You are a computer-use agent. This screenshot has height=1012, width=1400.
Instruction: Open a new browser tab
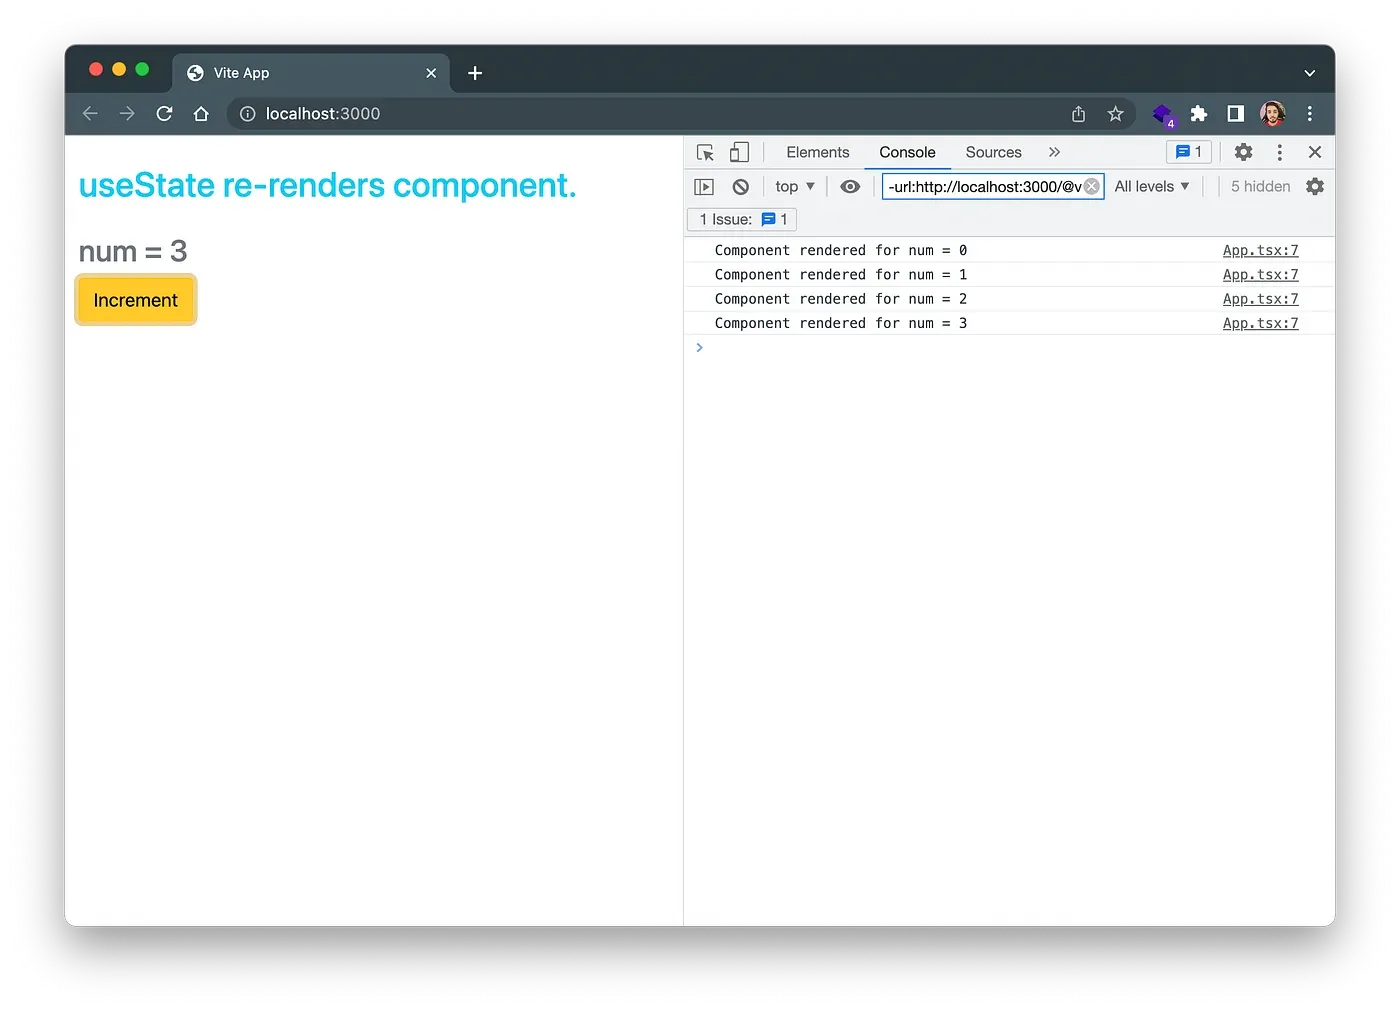point(475,73)
